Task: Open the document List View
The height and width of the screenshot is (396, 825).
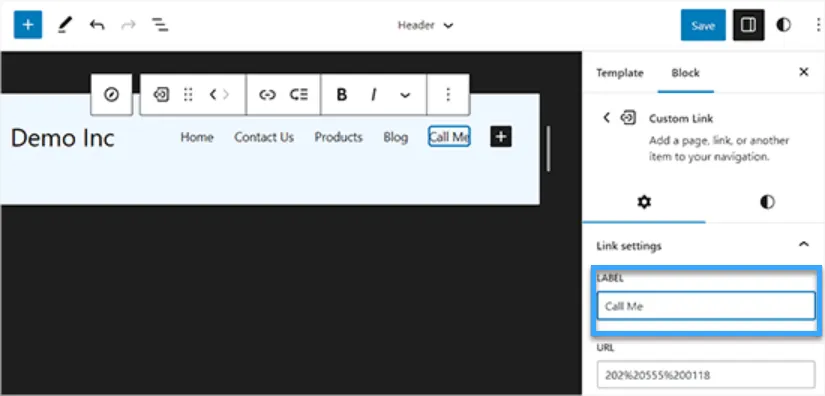Action: [x=160, y=25]
